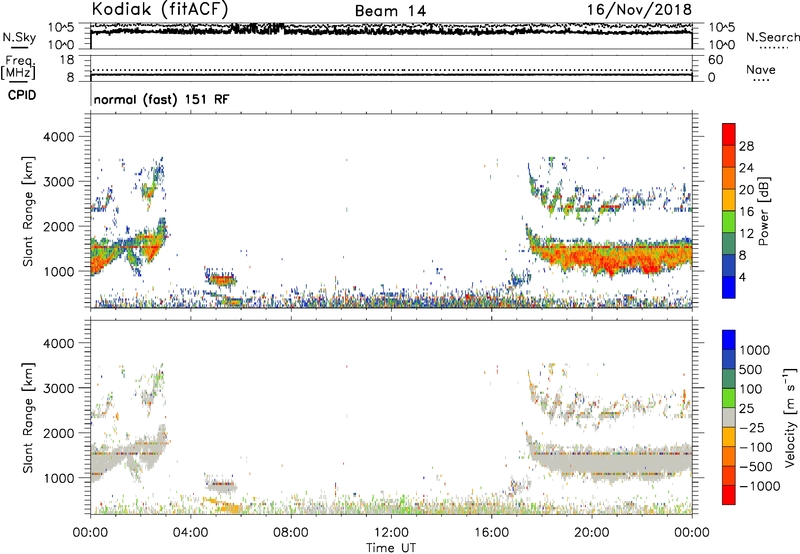Click 'normal (fast) 151 RF' text

click(x=161, y=99)
